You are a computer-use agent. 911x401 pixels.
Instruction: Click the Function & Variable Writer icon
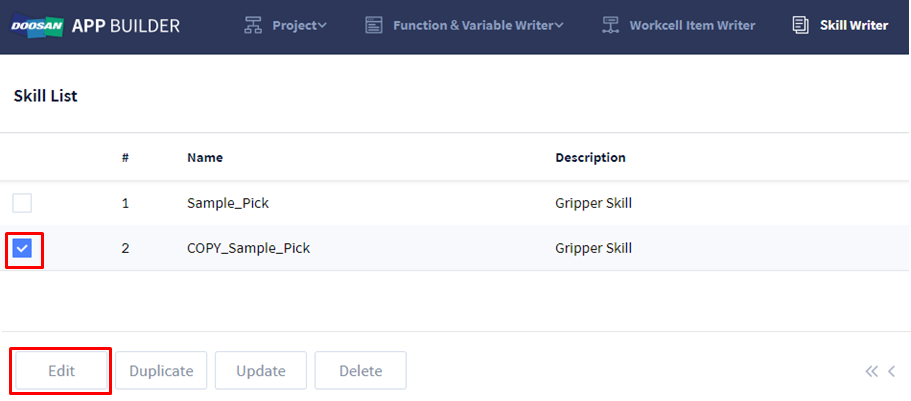point(374,26)
